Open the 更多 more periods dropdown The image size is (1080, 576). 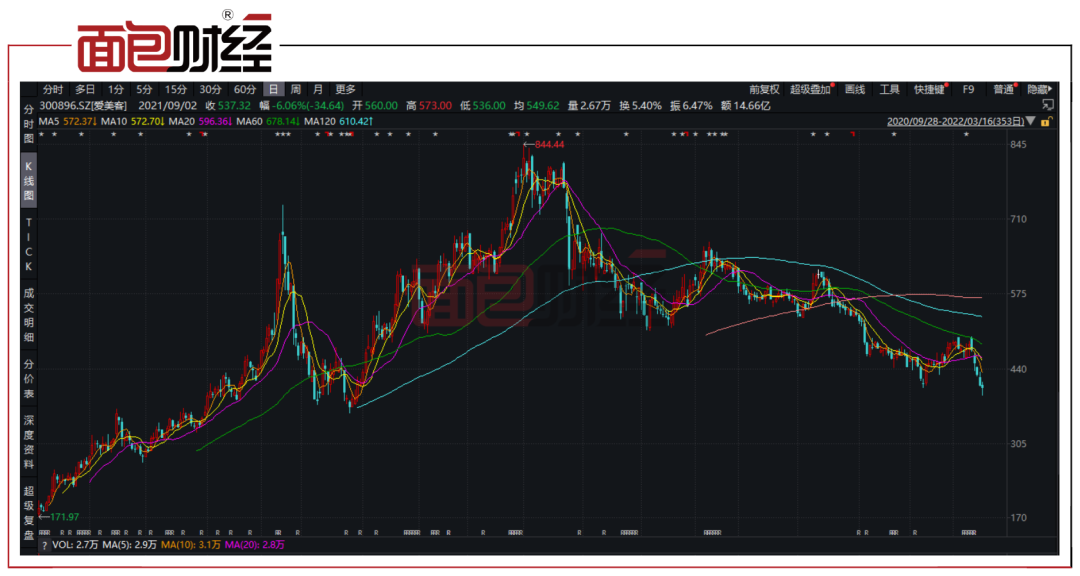click(346, 89)
